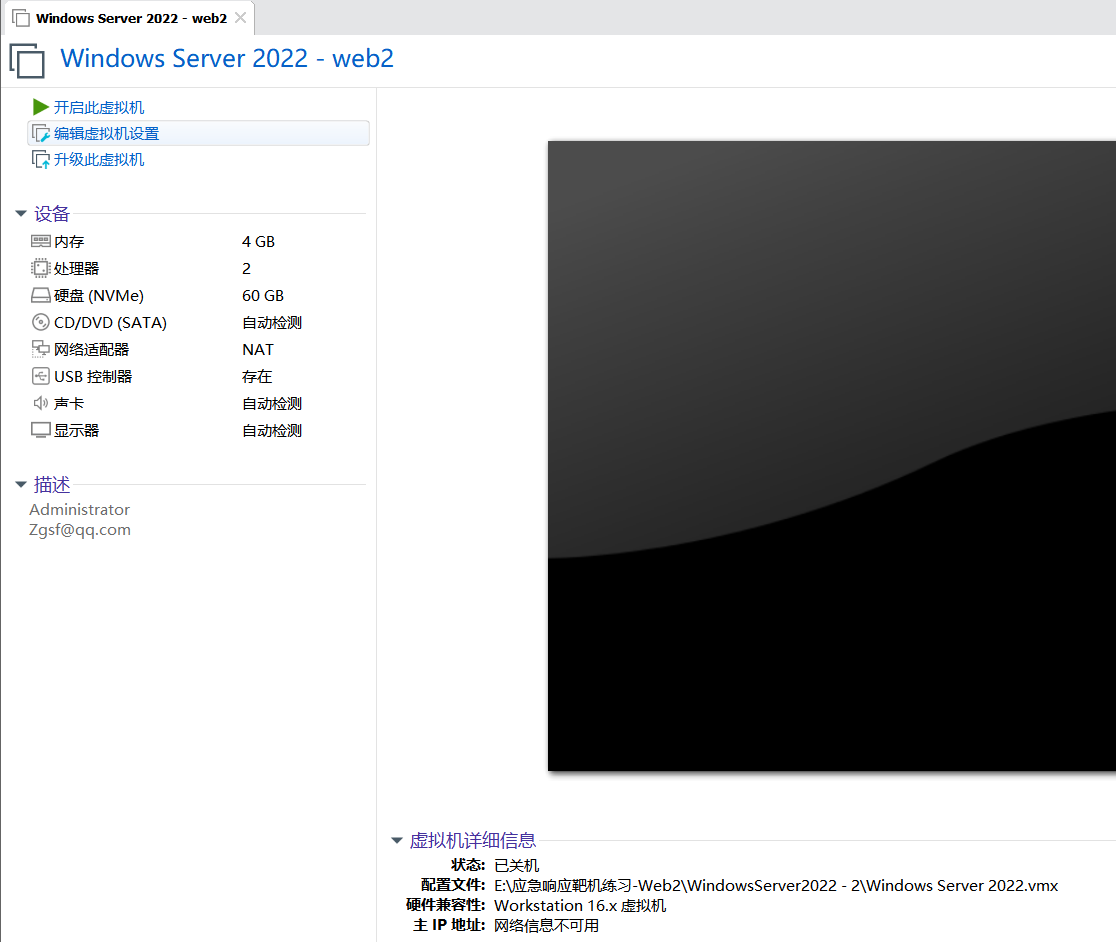Select the Windows Server 2022 - web2 tab
The image size is (1116, 942).
[131, 18]
